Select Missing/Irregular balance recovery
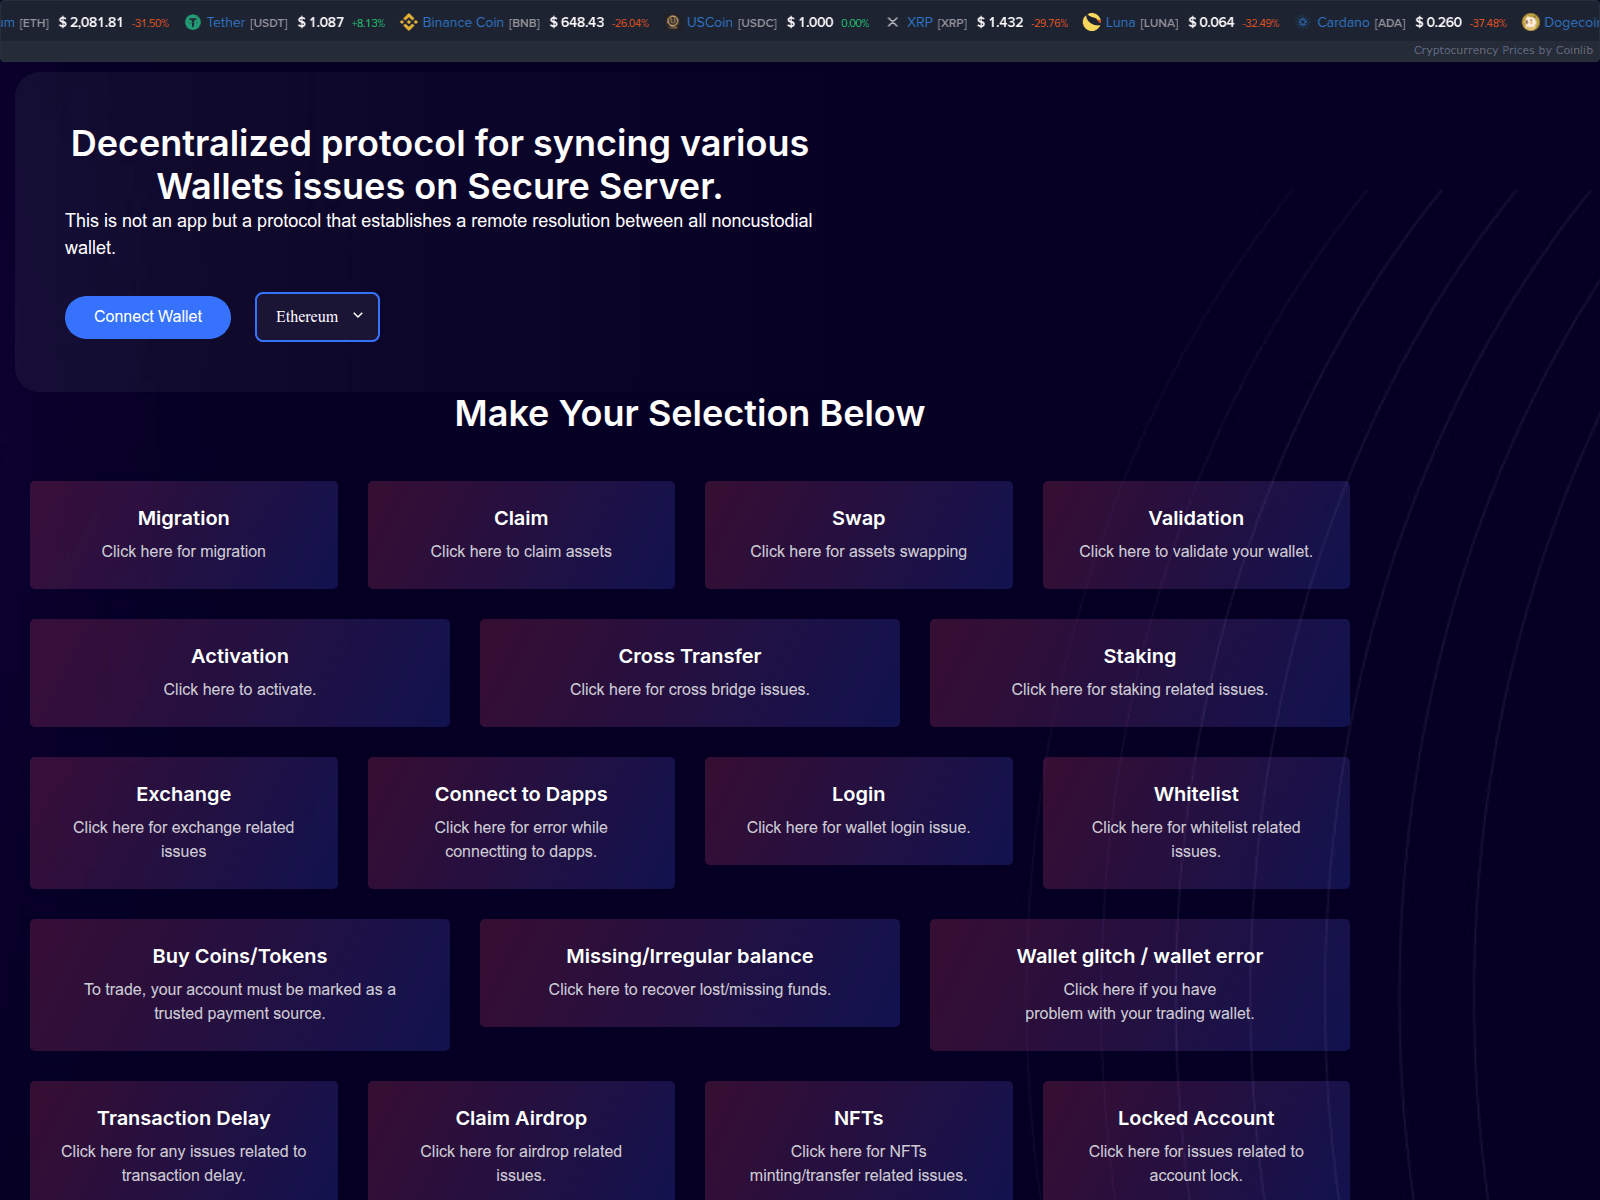 (689, 972)
